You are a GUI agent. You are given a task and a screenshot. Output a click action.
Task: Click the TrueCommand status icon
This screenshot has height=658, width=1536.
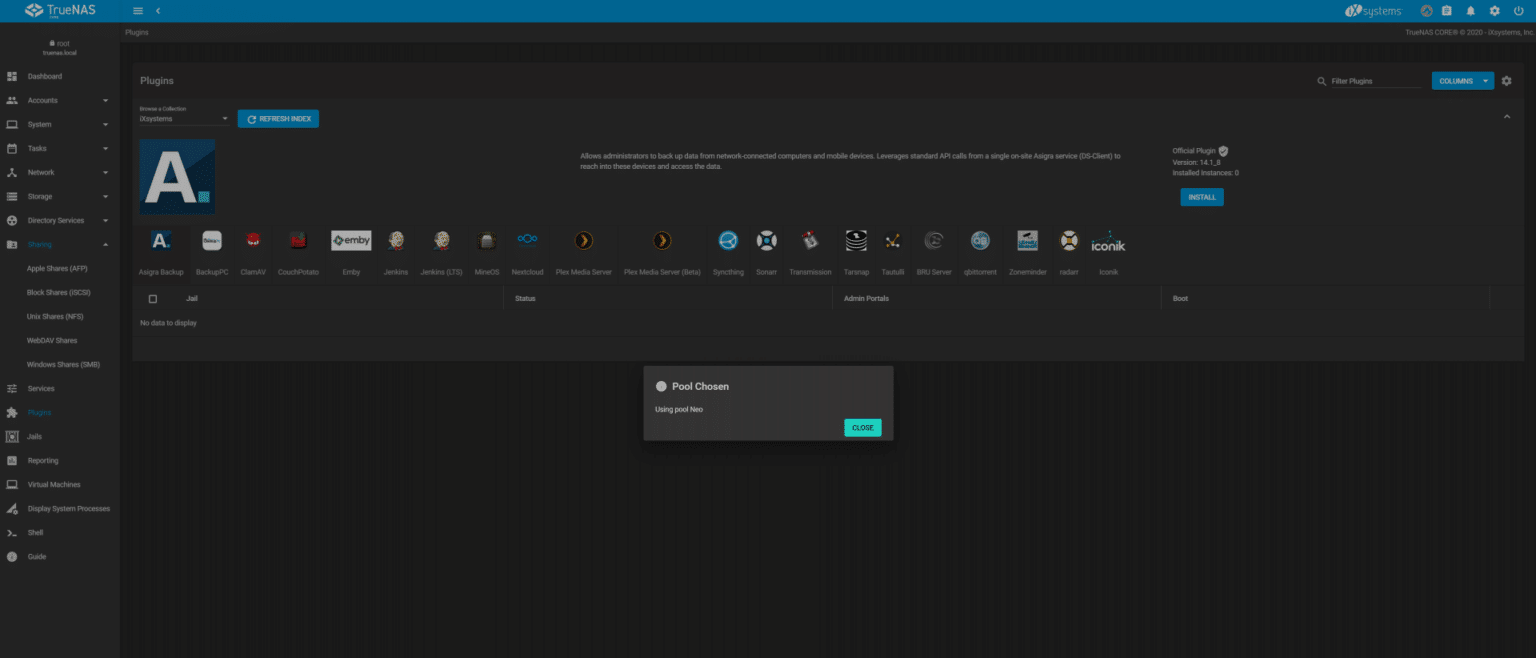point(1426,11)
